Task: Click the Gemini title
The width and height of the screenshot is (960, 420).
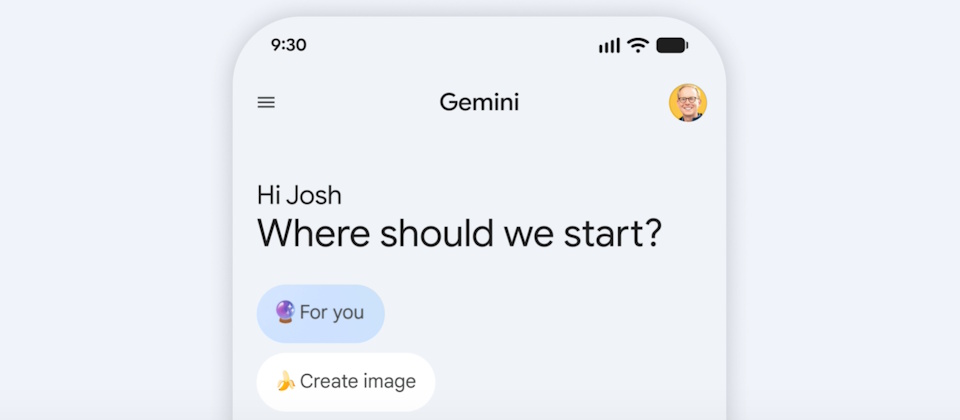Action: (x=479, y=102)
